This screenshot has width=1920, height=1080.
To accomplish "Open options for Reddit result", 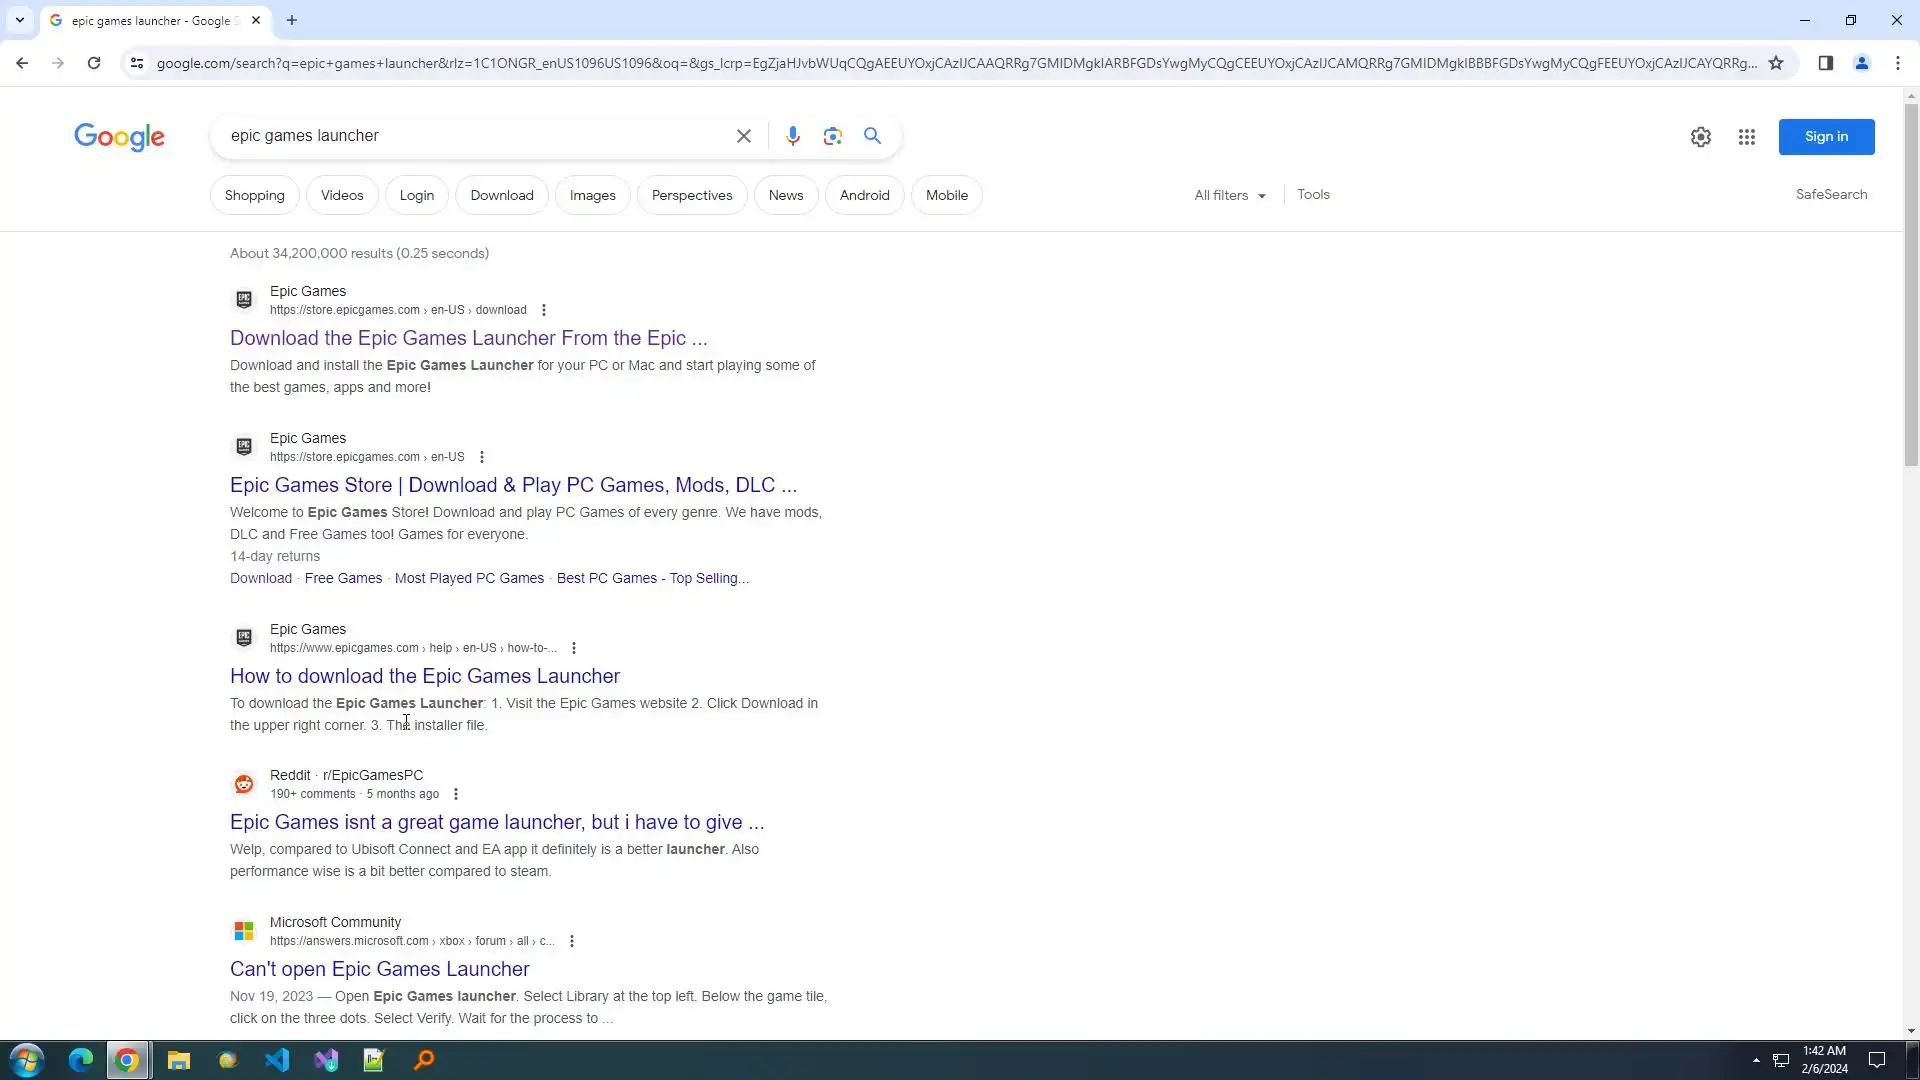I will coord(456,794).
